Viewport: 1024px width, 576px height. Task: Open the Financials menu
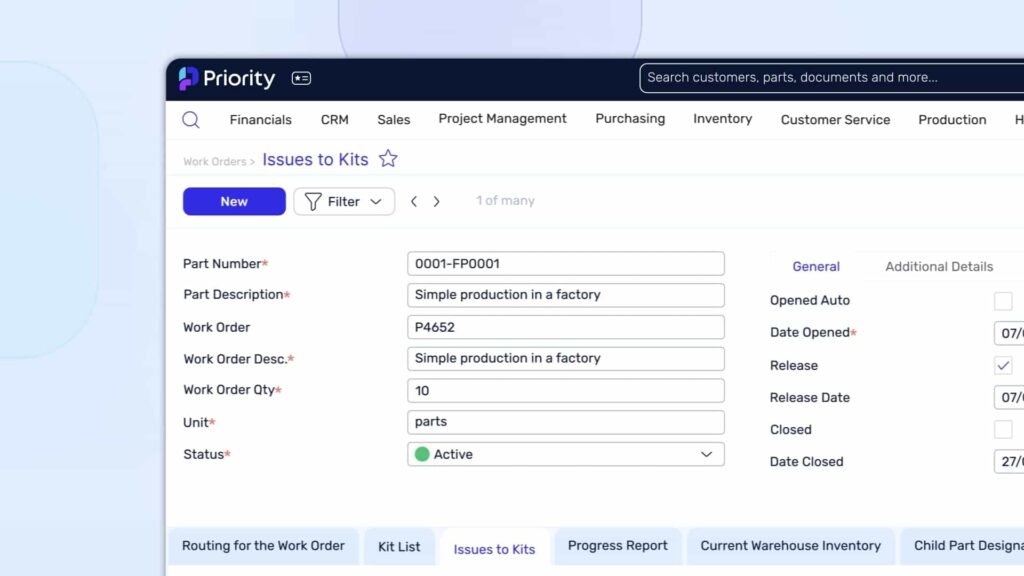coord(261,120)
